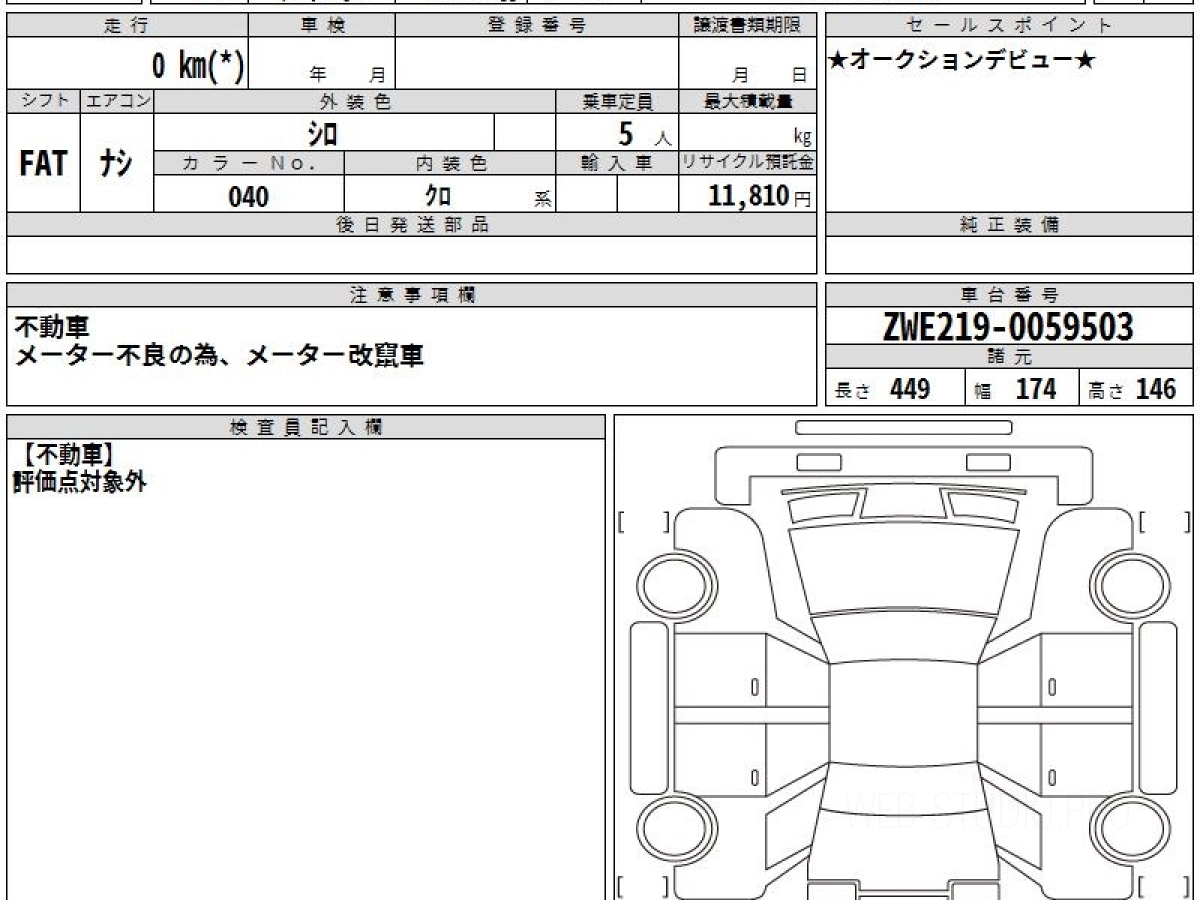Viewport: 1200px width, 900px height.
Task: Select the seating capacity value "5 人"
Action: pyautogui.click(x=644, y=134)
